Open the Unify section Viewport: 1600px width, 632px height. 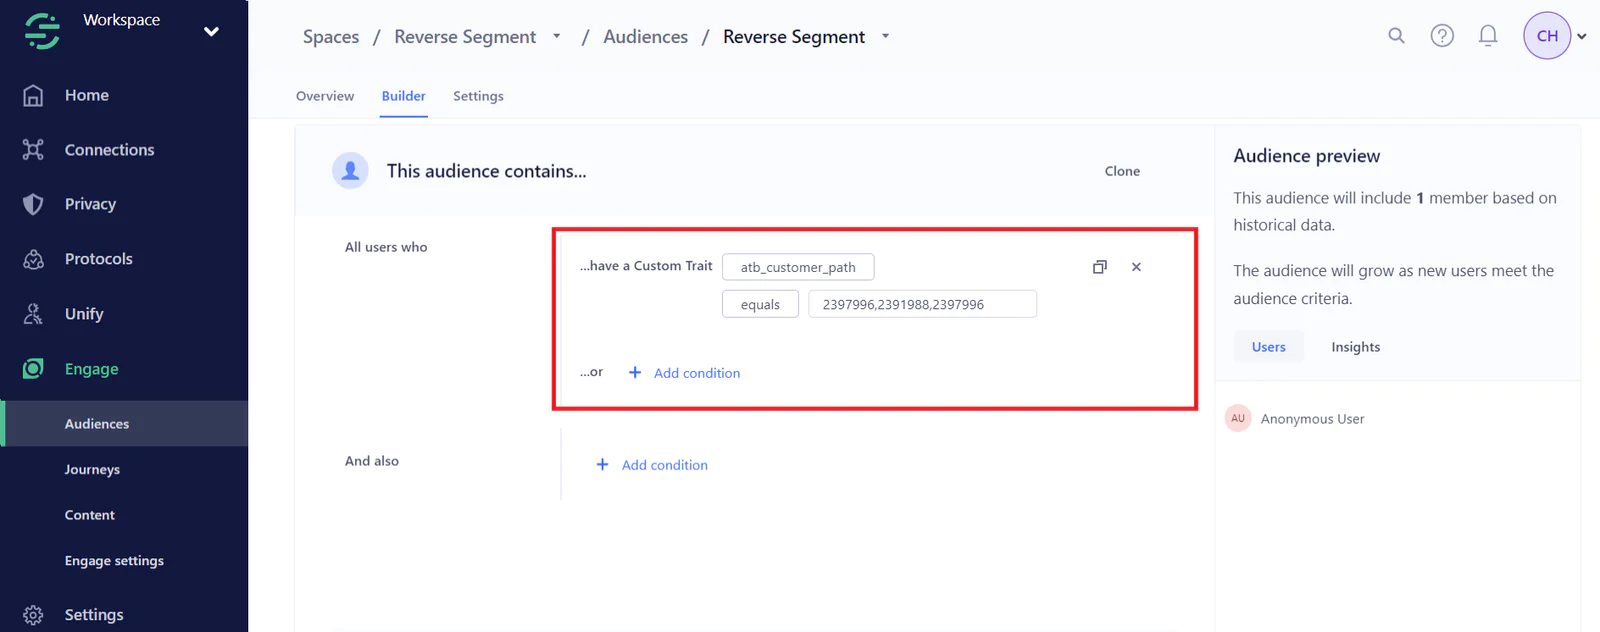coord(84,314)
